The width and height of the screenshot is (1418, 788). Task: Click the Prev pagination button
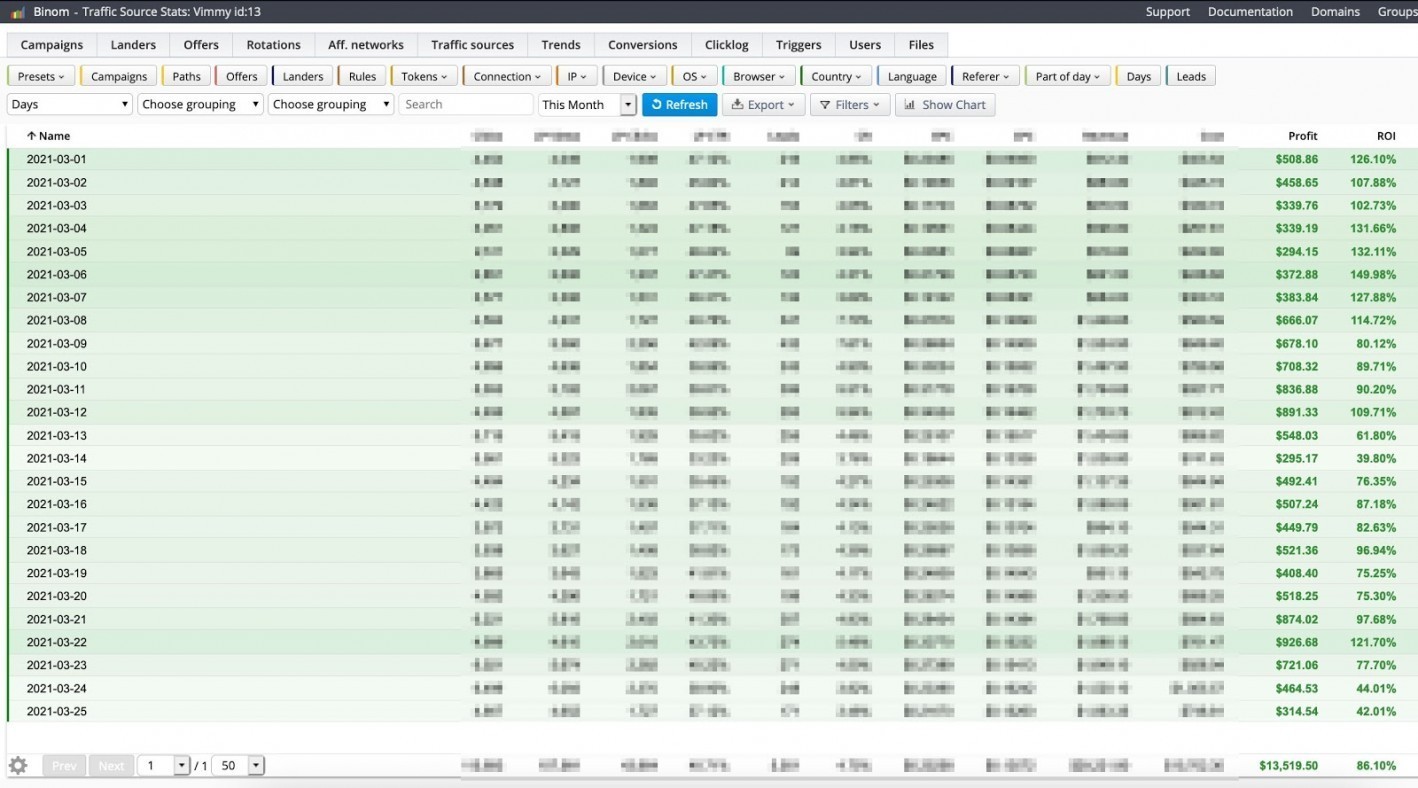click(x=64, y=766)
